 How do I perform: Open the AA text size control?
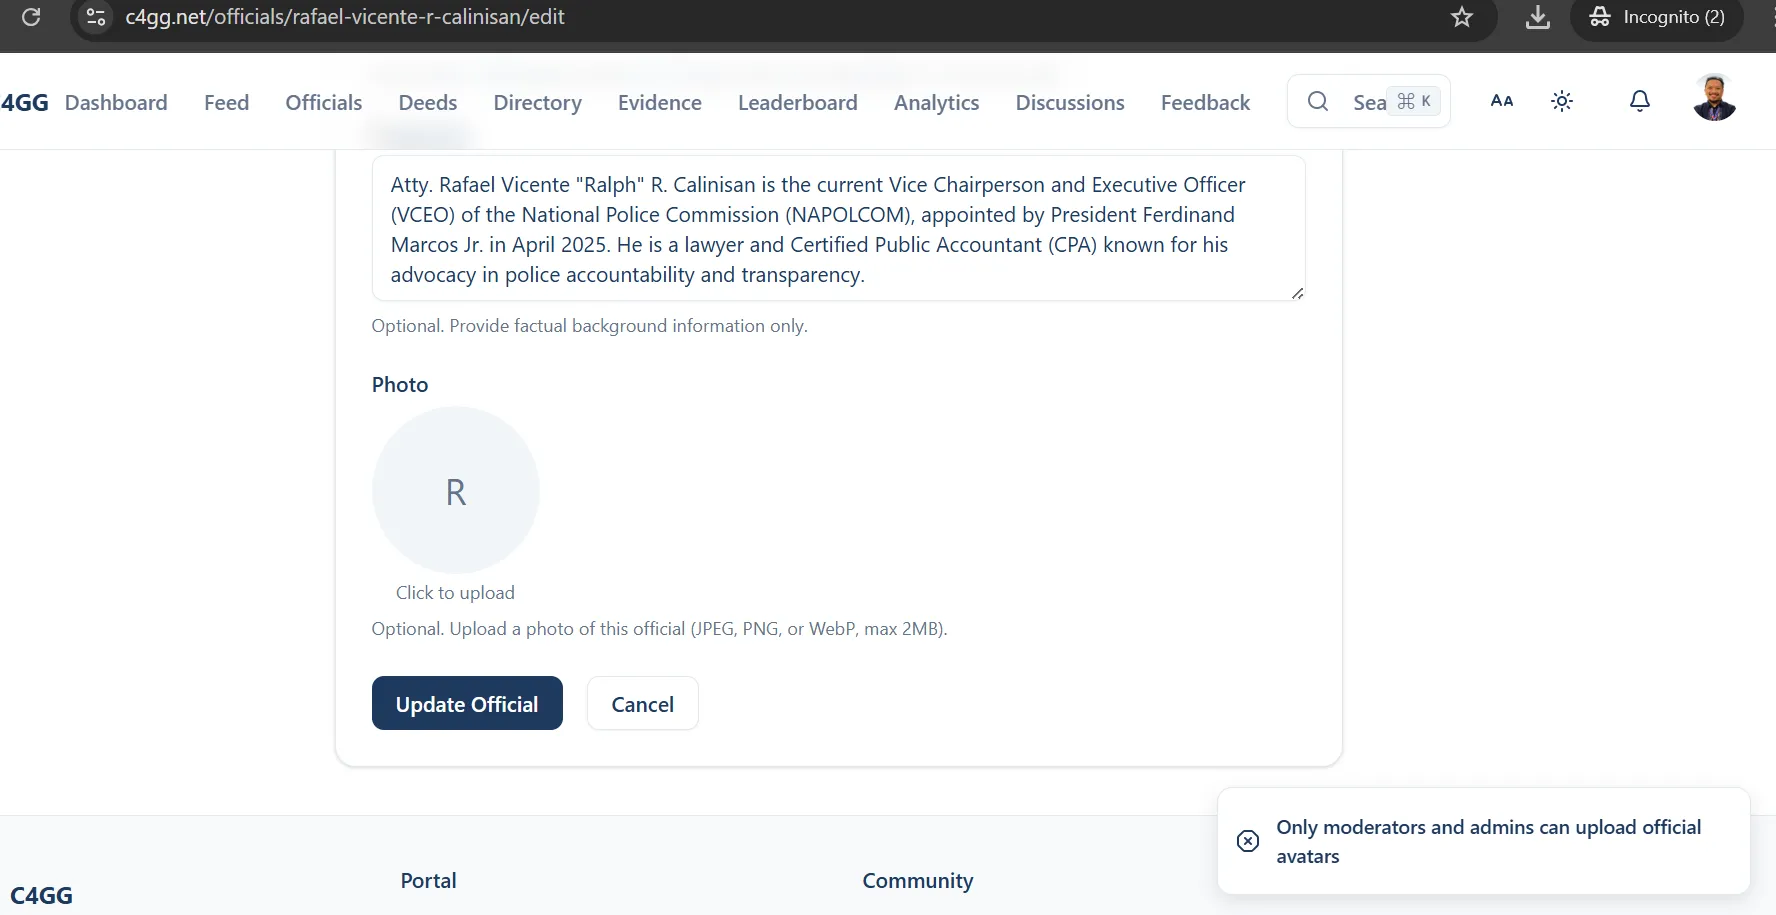coord(1501,101)
